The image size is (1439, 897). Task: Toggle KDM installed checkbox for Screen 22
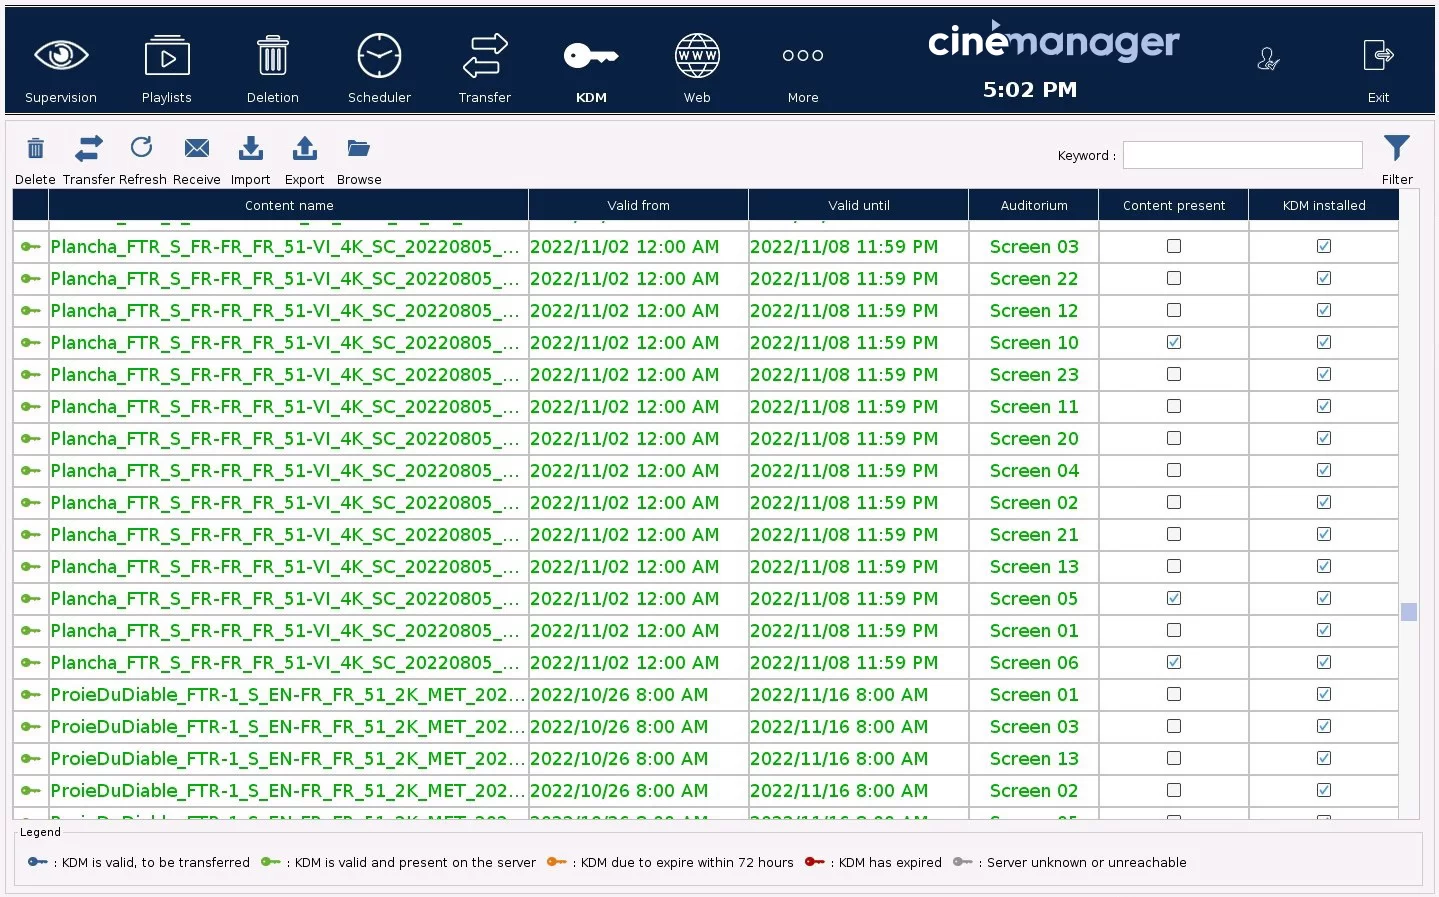click(x=1324, y=278)
